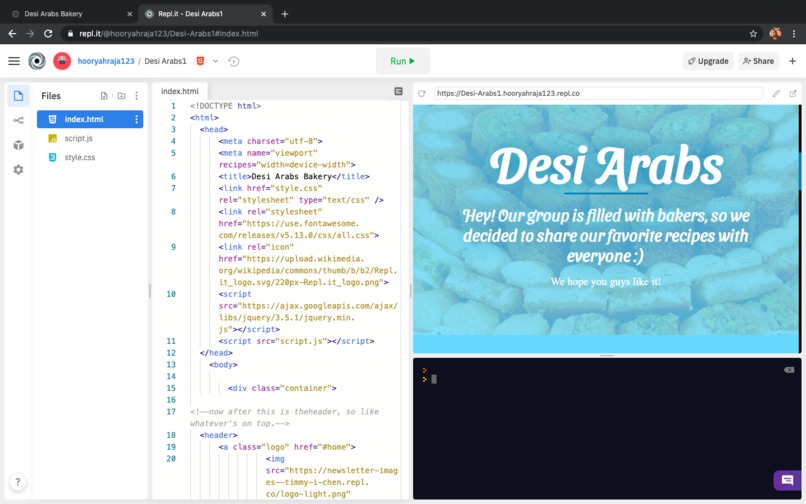Refresh the web preview pane
The height and width of the screenshot is (504, 806).
pos(422,94)
